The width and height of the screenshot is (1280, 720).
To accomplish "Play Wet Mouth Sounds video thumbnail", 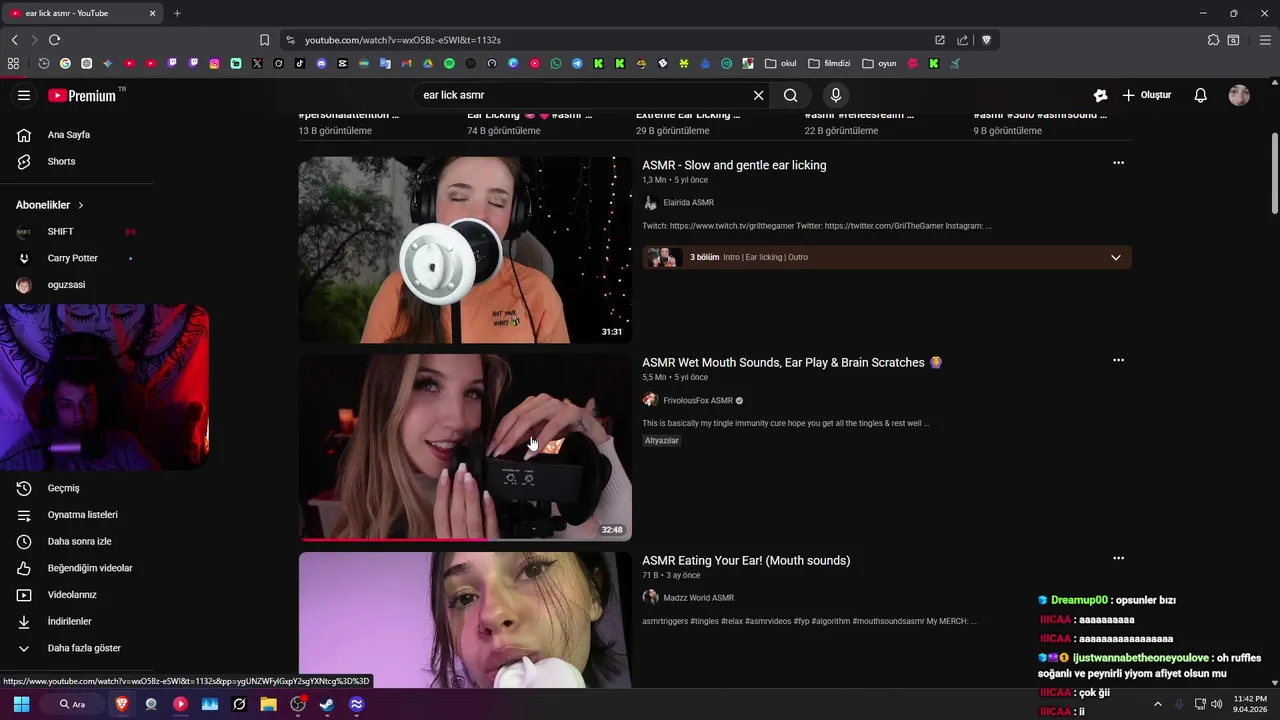I will point(465,447).
